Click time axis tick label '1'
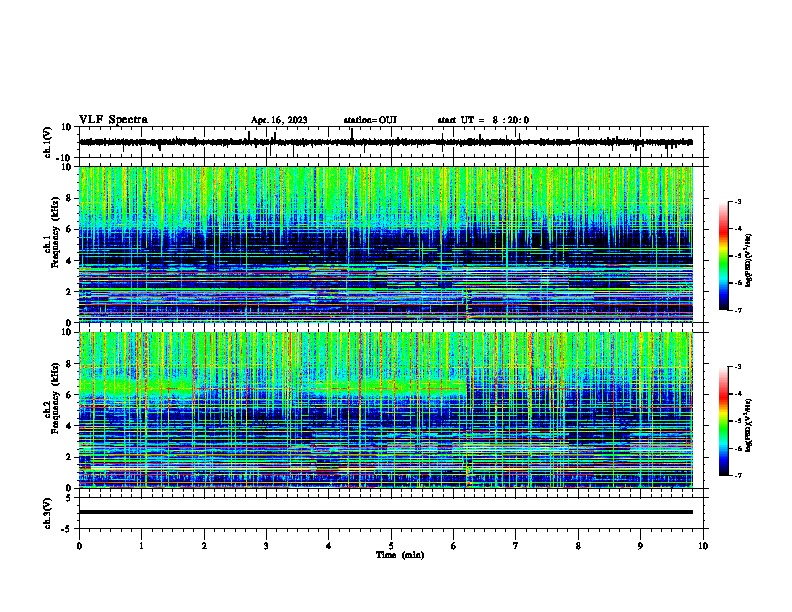The width and height of the screenshot is (792, 612). click(x=142, y=546)
